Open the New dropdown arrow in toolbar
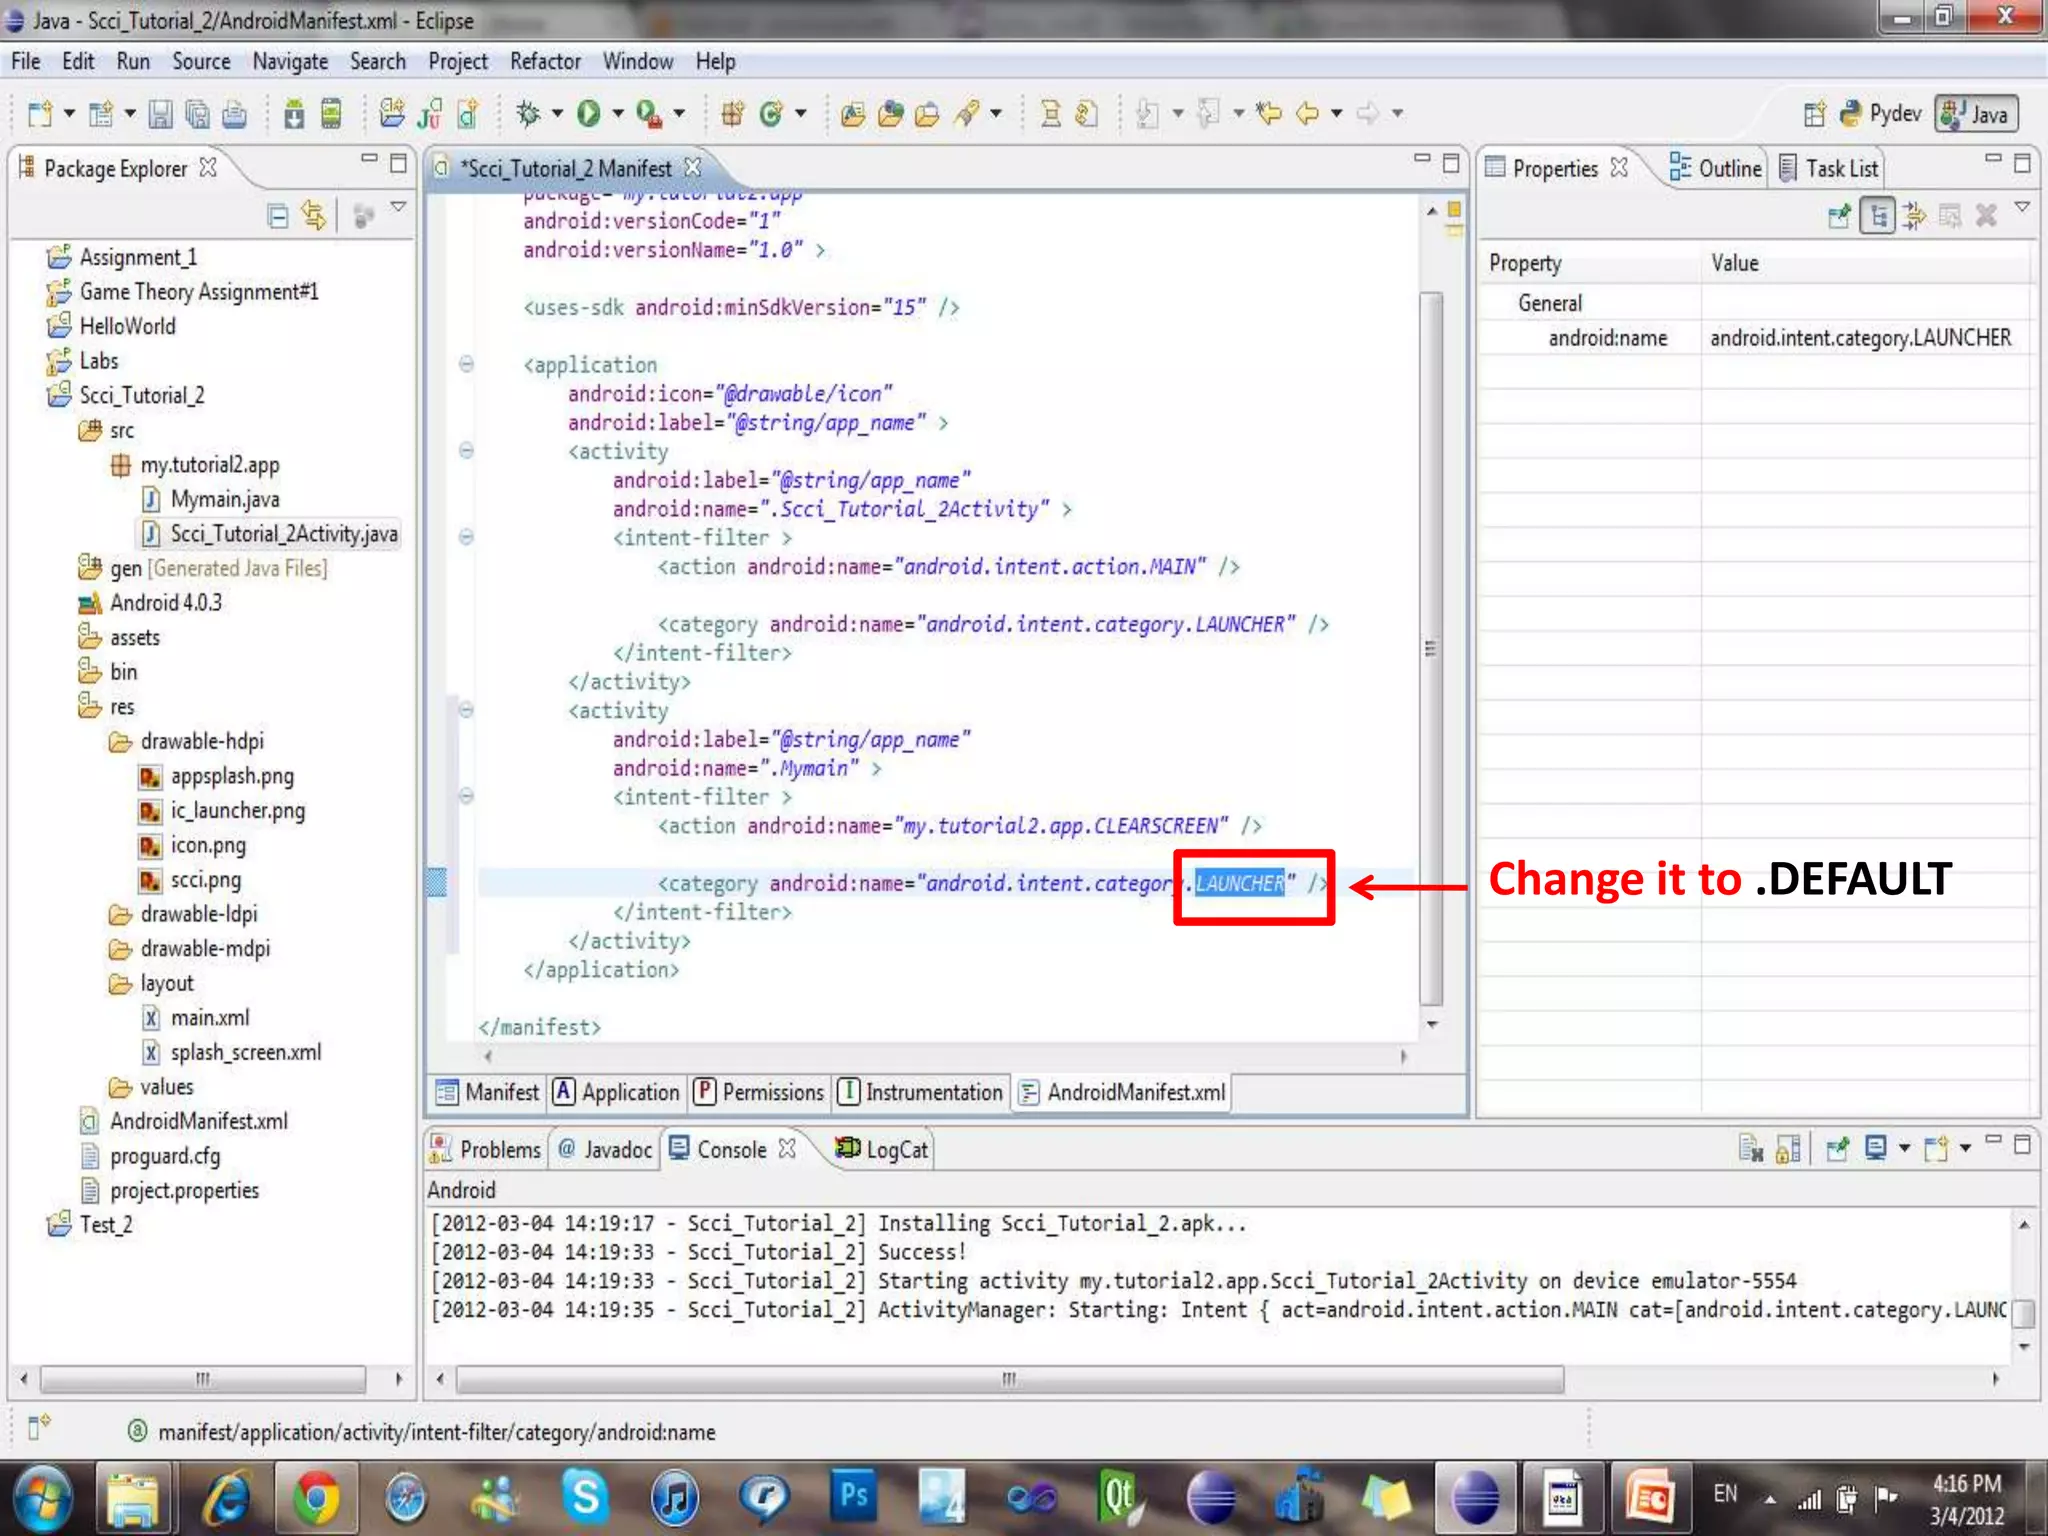 [x=69, y=113]
